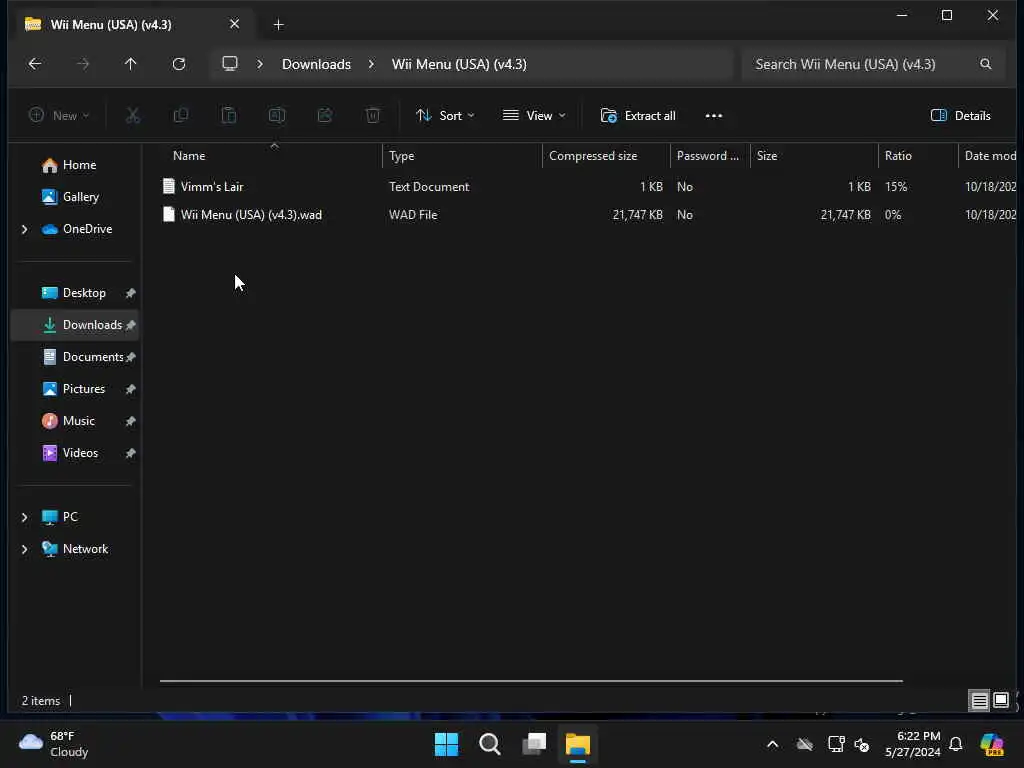Click the Password column header

tap(710, 156)
